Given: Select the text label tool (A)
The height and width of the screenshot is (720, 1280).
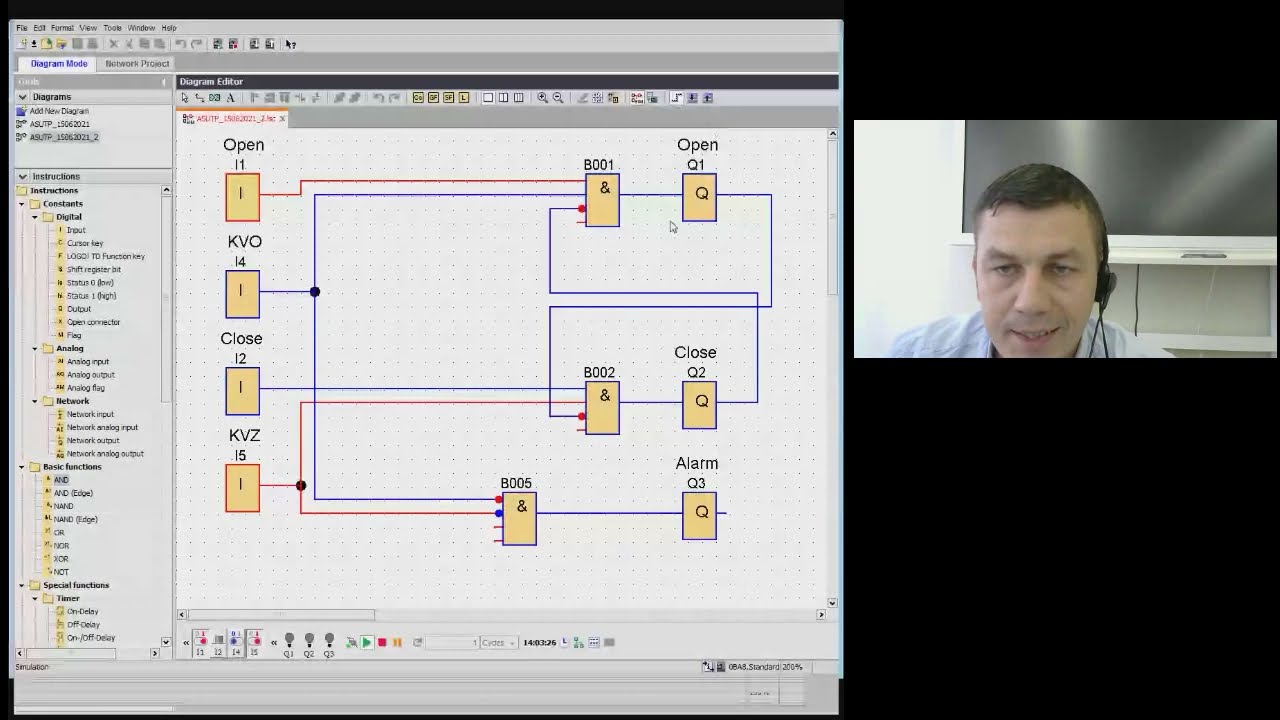Looking at the screenshot, I should (x=230, y=98).
